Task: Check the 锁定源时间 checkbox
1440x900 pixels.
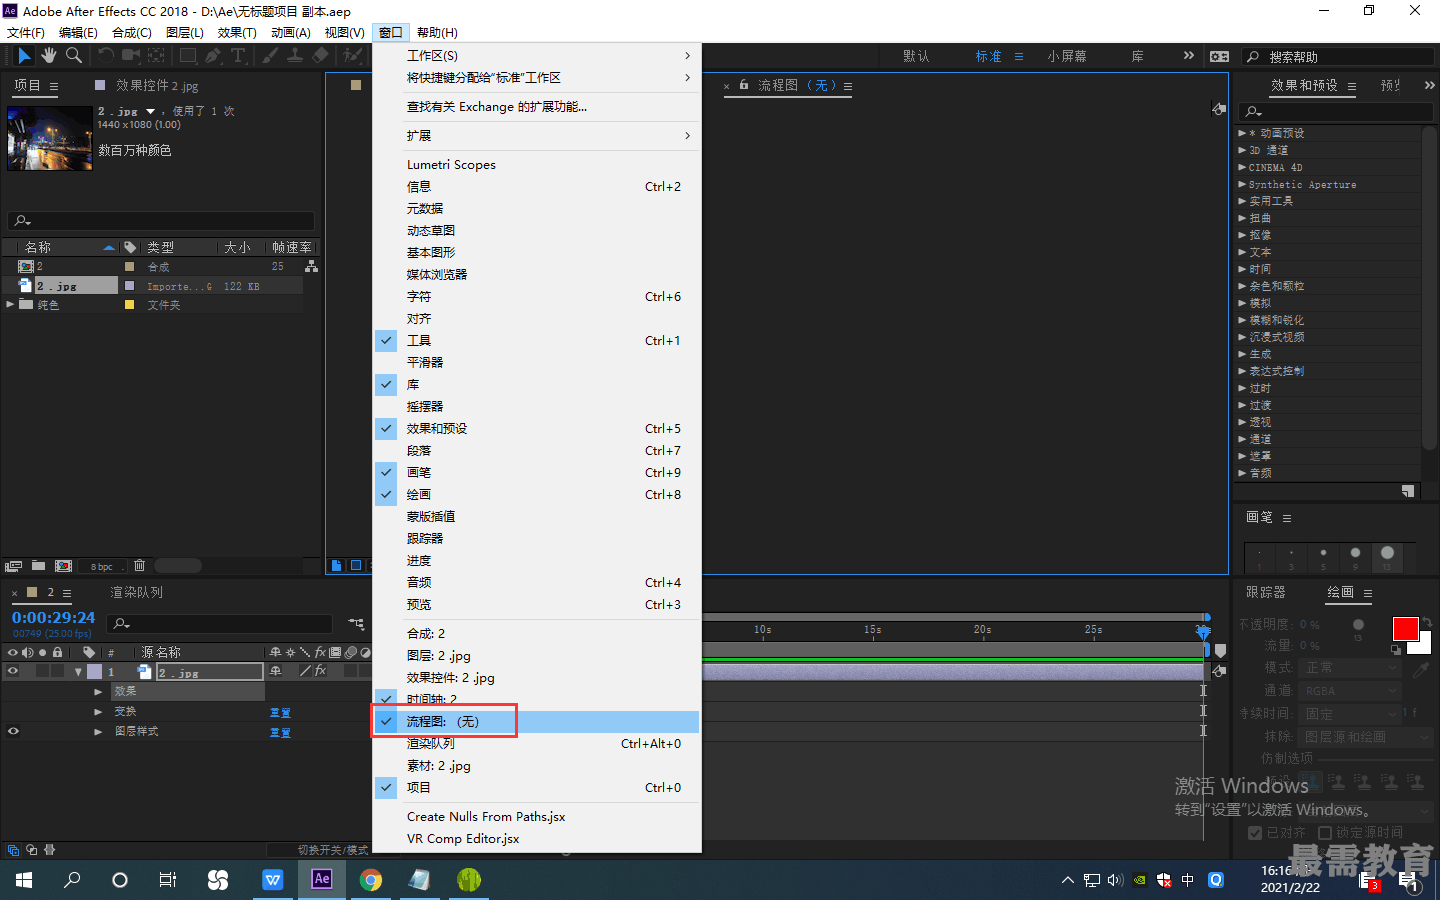Action: pyautogui.click(x=1325, y=832)
